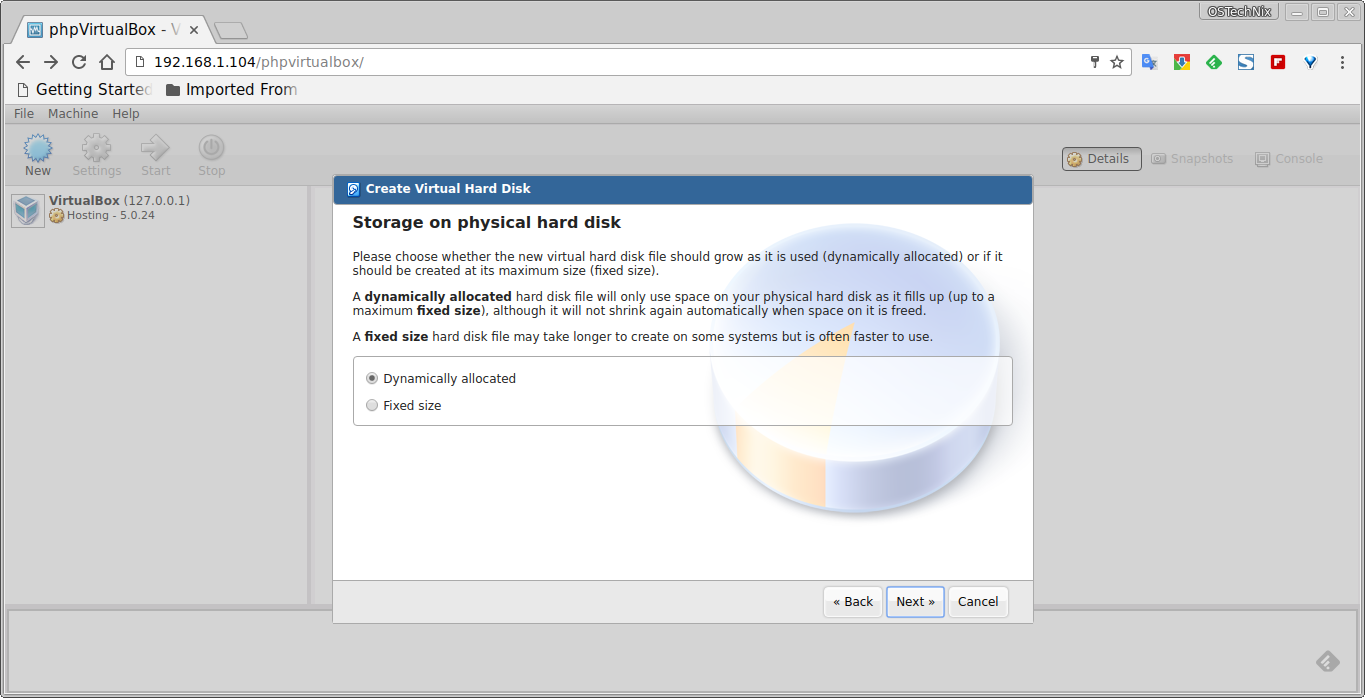Select the Dynamically allocated option
The width and height of the screenshot is (1365, 698).
click(371, 378)
